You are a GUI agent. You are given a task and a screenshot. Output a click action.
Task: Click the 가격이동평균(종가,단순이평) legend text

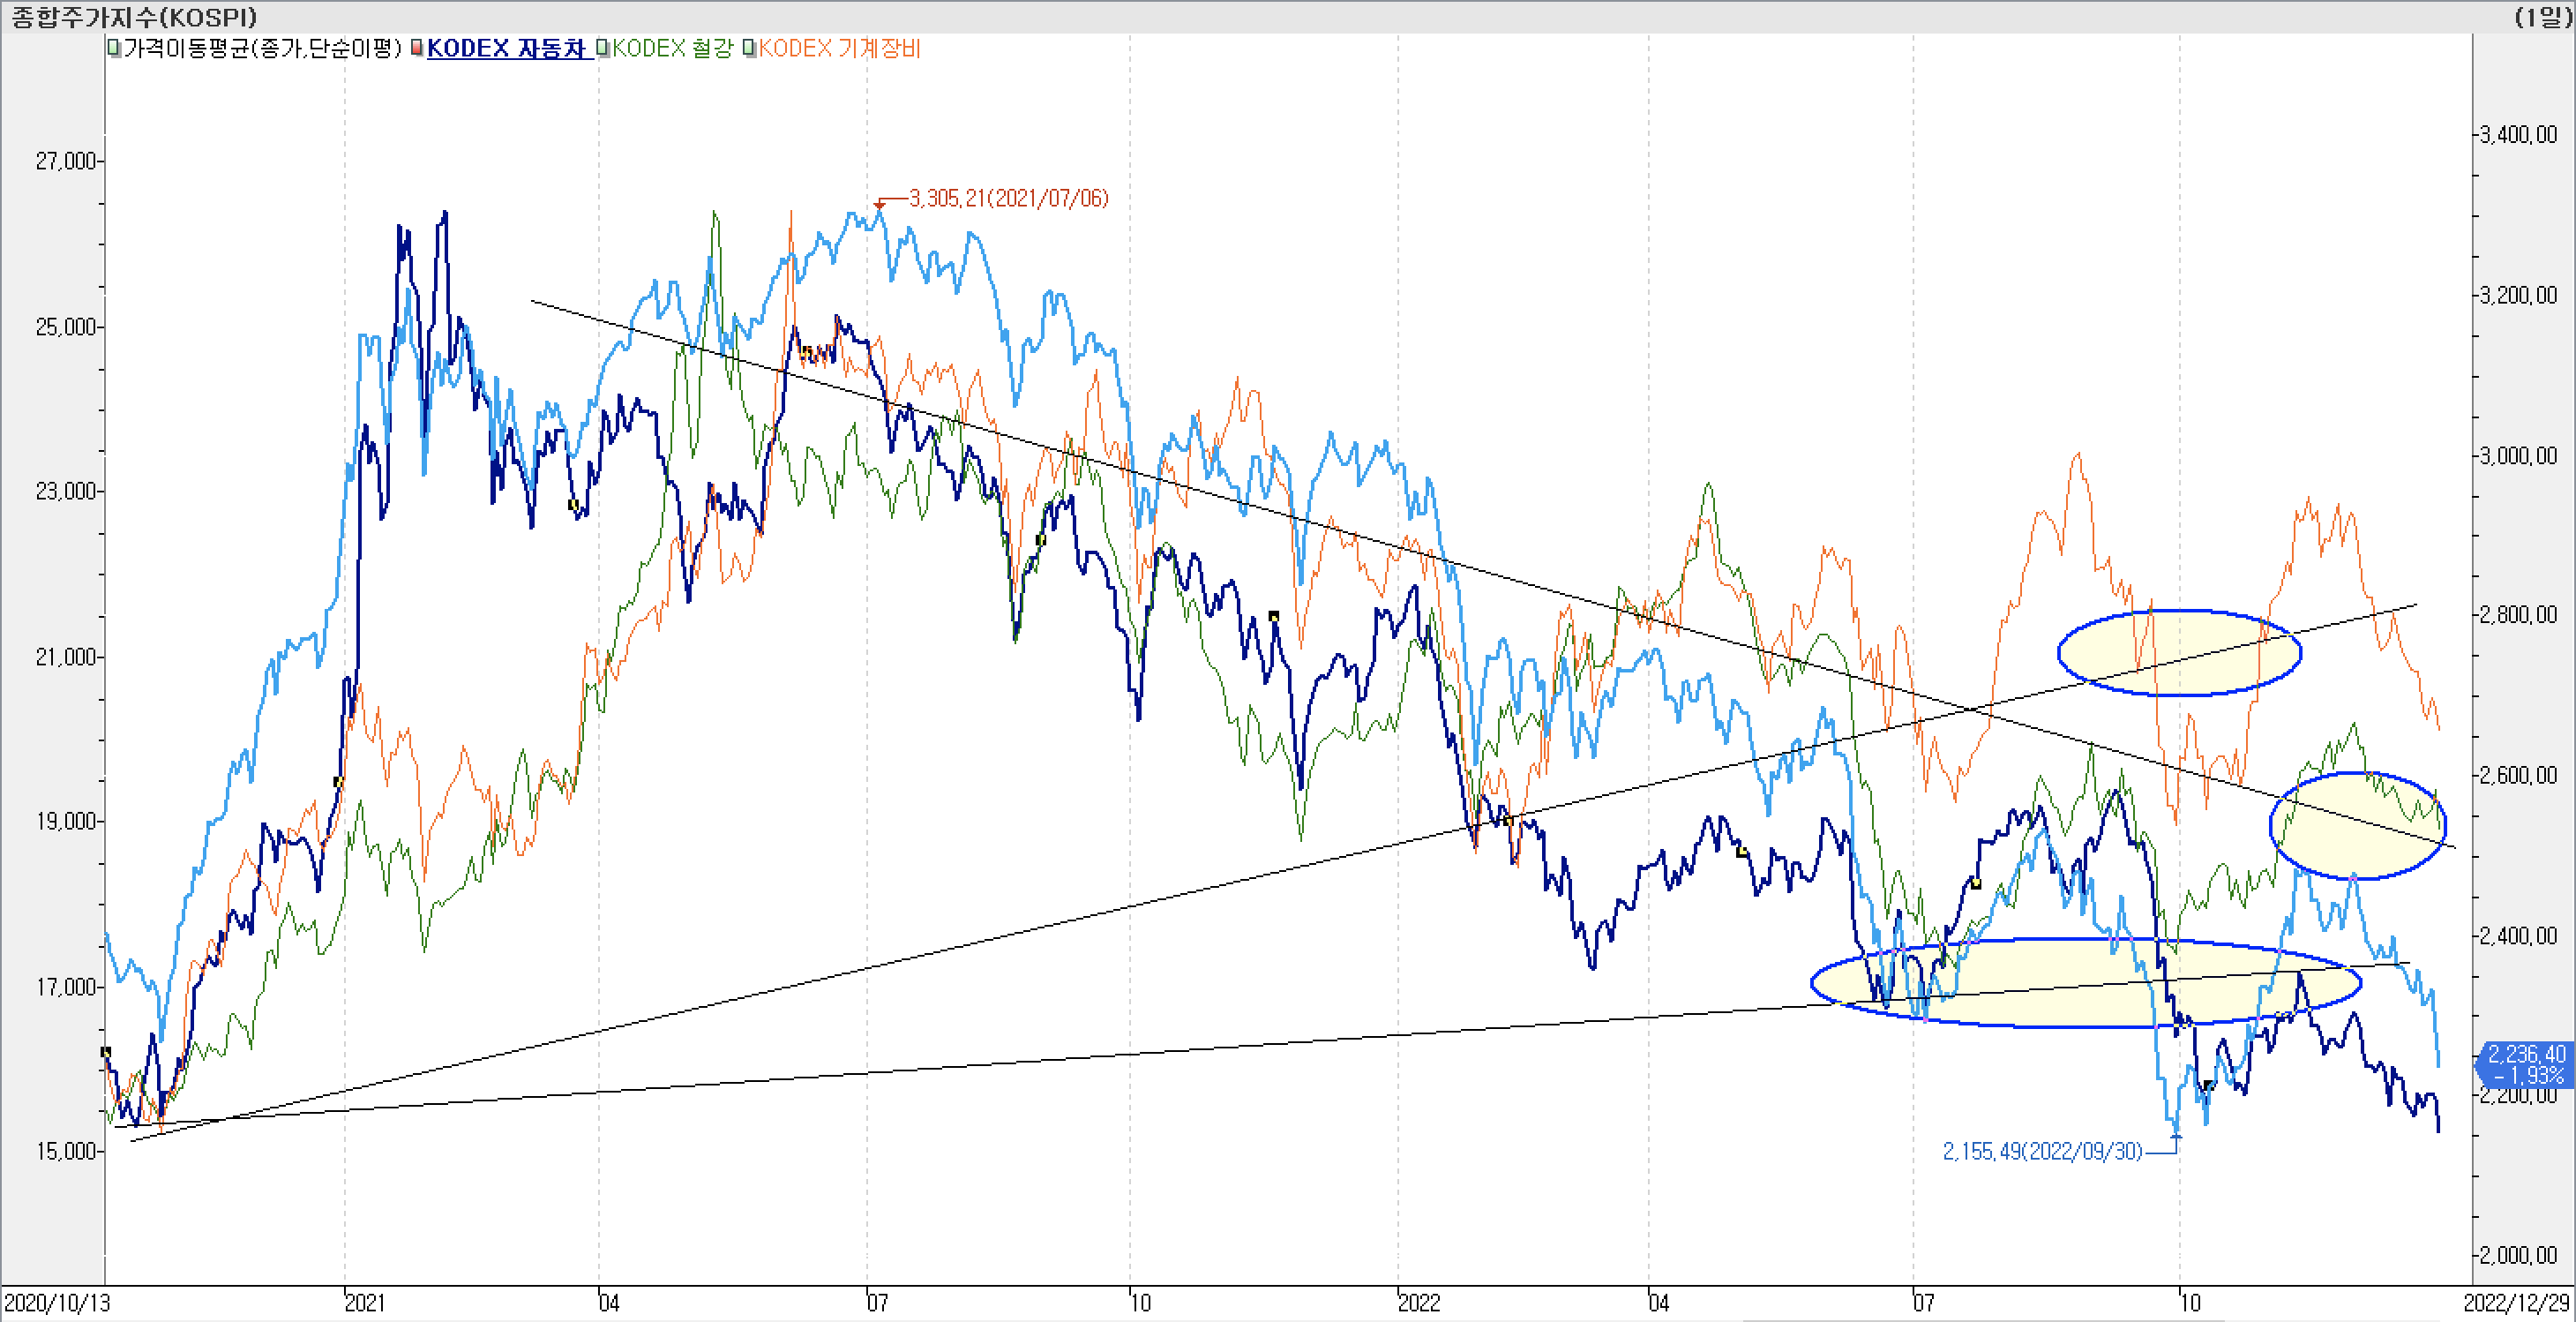pos(262,48)
